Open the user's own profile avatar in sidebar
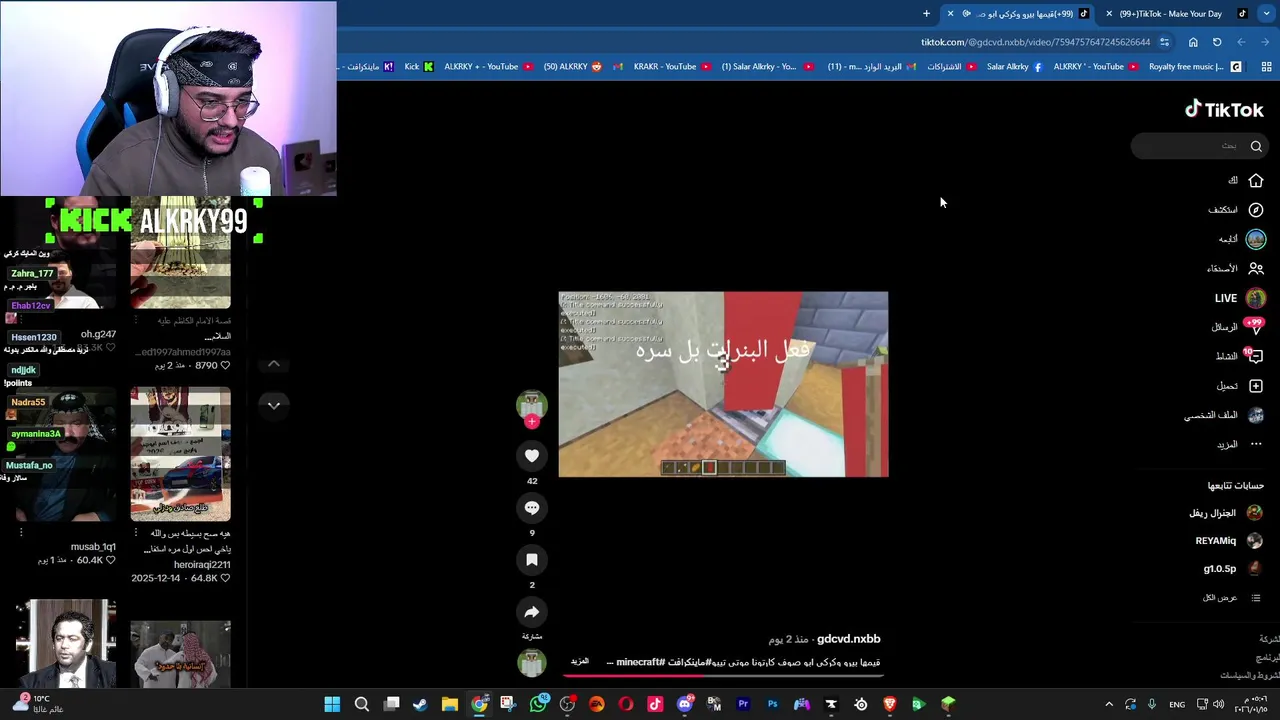 click(x=1256, y=415)
